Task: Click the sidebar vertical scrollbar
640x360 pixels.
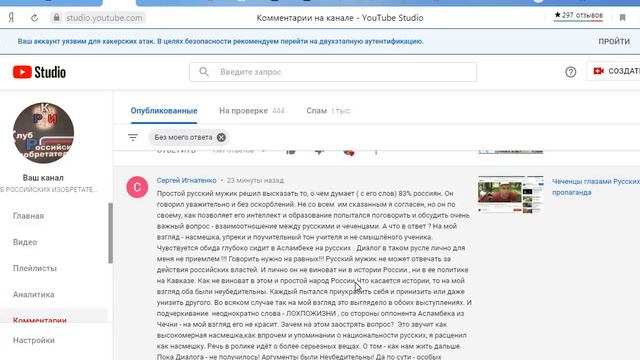Action: (110, 233)
